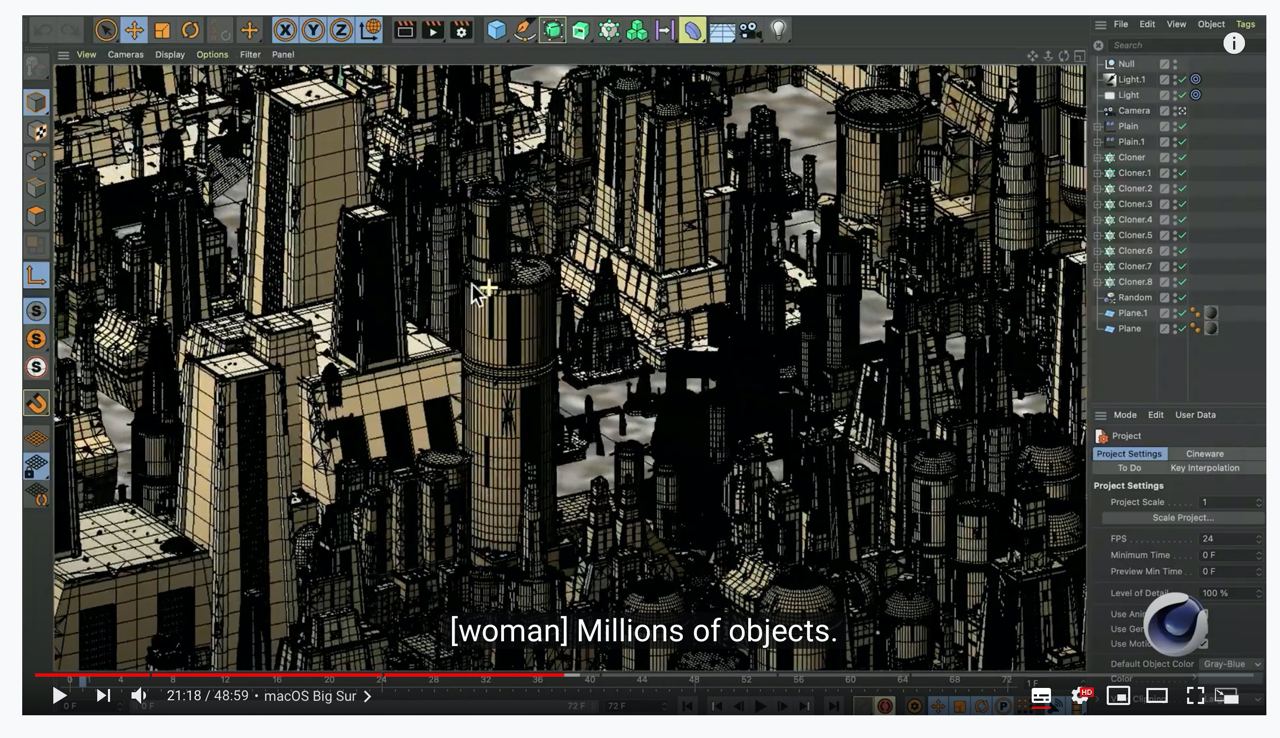
Task: Skip to next video
Action: (x=103, y=696)
